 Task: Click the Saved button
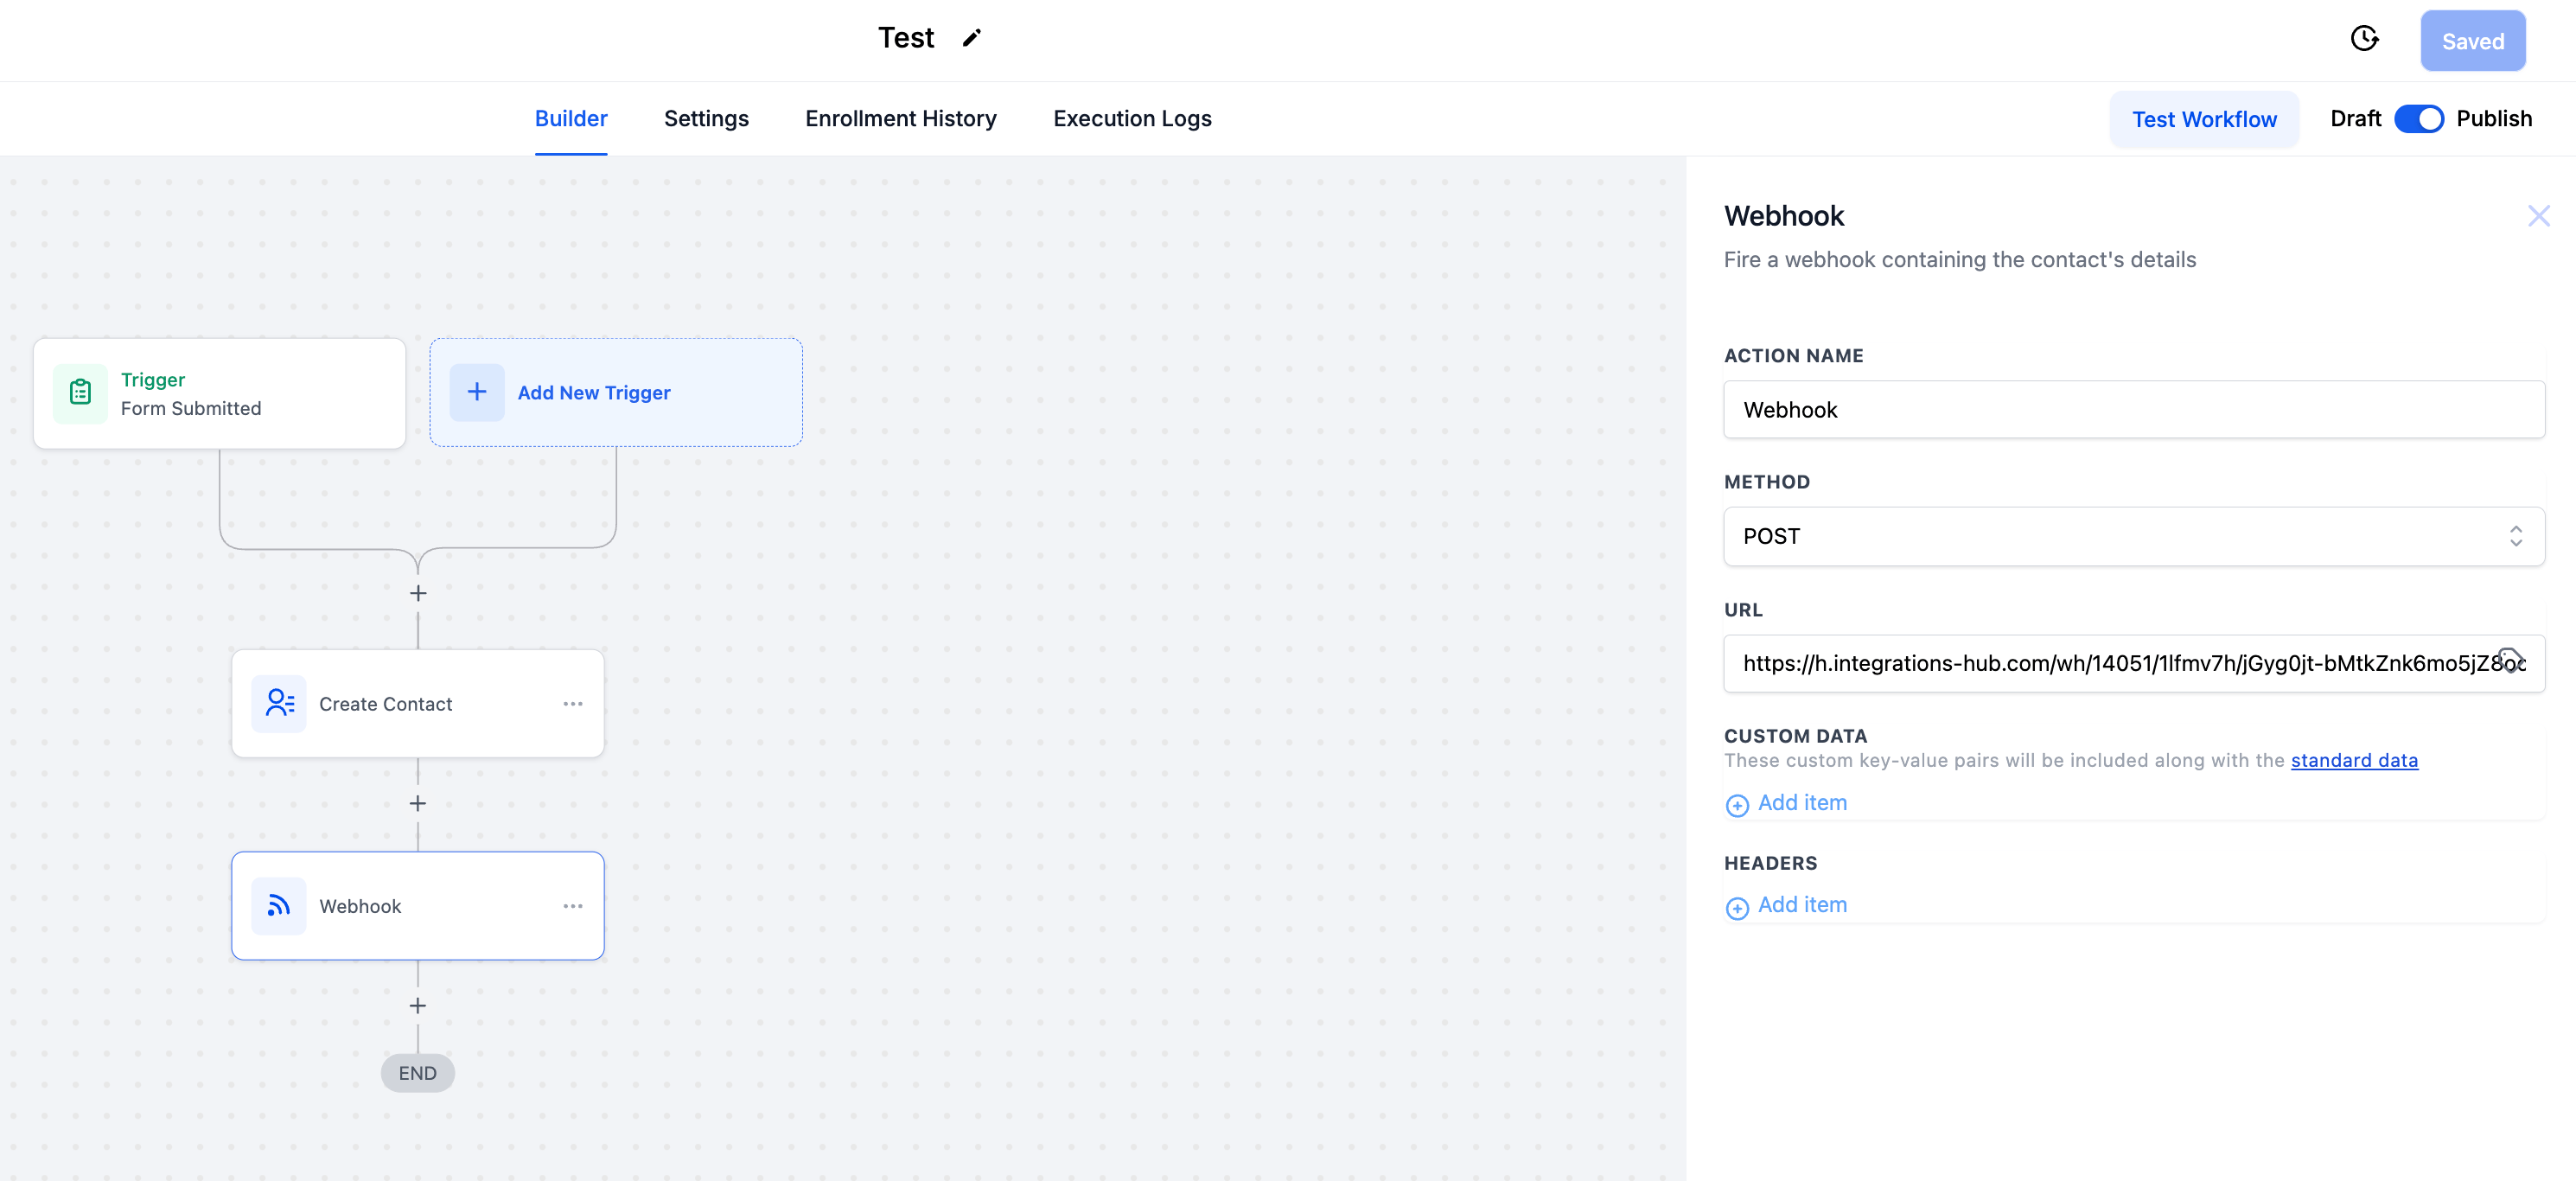tap(2473, 41)
